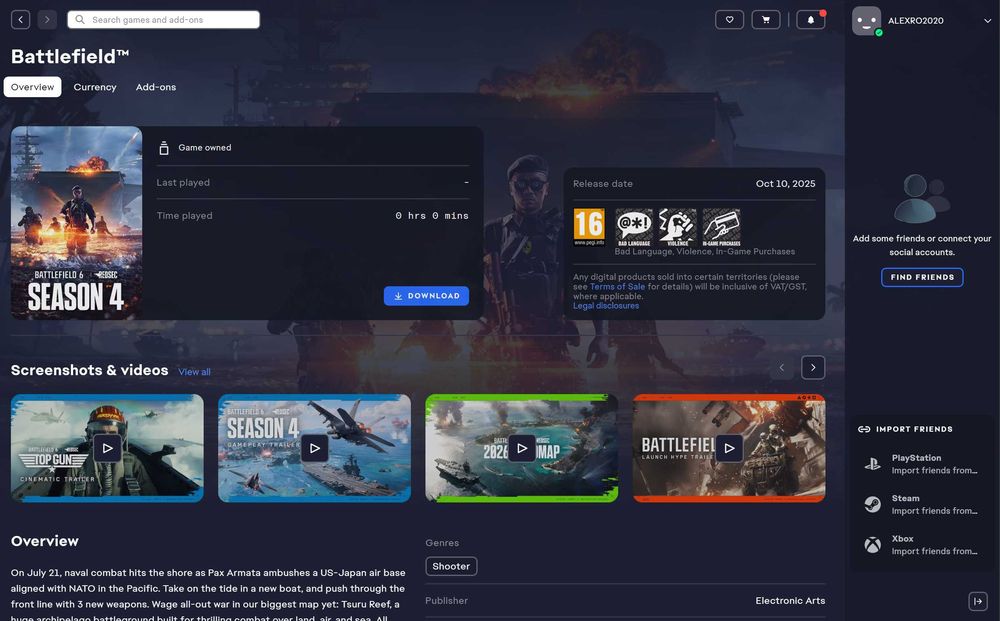Click the Bad Language rating icon
Screen dimensions: 1000x621
click(x=634, y=227)
